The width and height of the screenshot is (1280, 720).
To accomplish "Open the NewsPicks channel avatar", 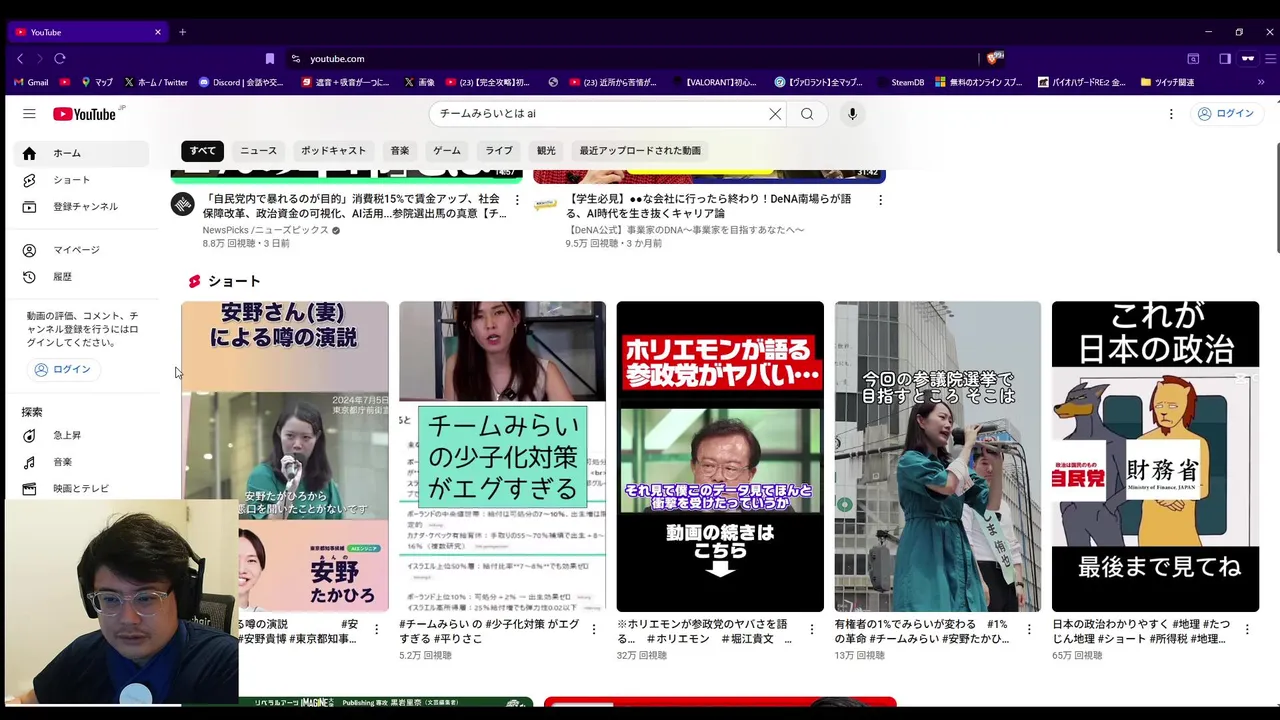I will [x=182, y=205].
